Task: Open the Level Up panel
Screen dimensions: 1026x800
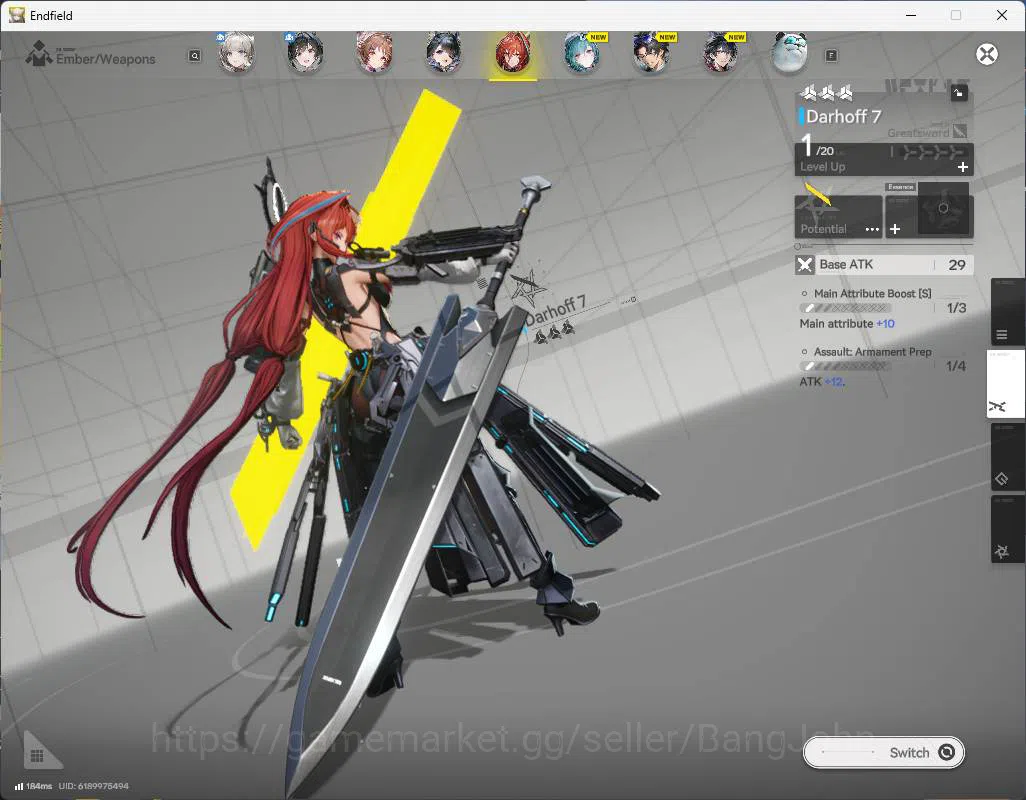Action: pos(884,159)
